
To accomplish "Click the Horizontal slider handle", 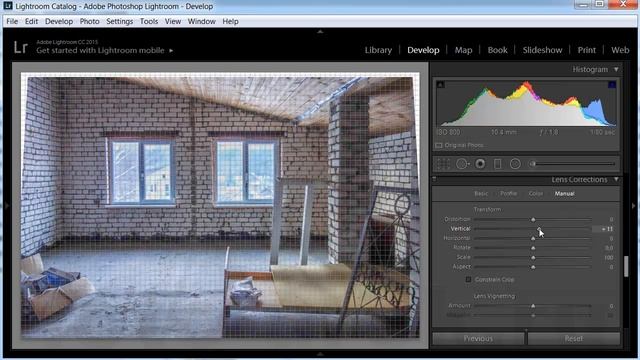I will (x=533, y=238).
